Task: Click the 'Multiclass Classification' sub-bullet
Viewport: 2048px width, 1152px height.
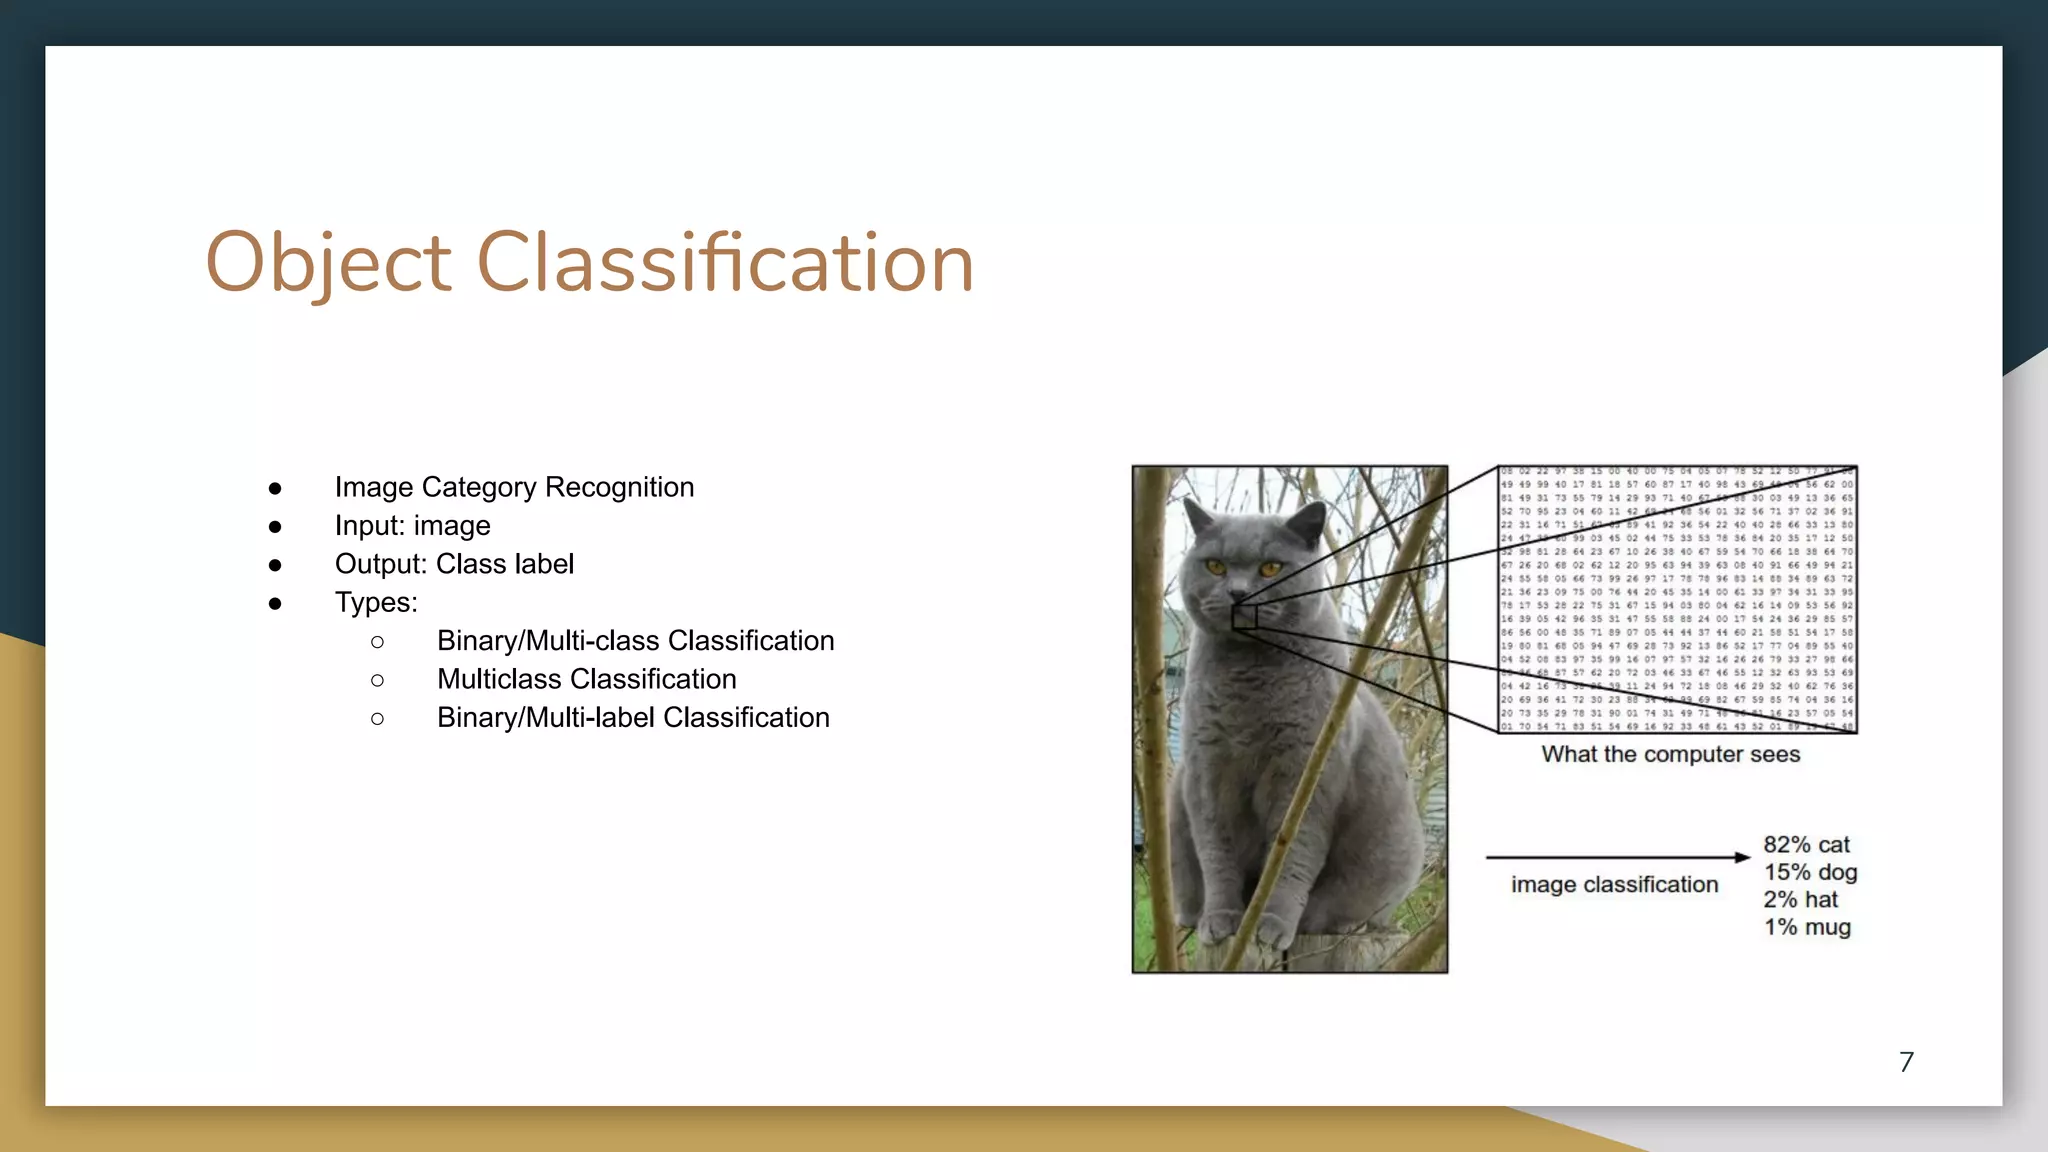Action: coord(586,679)
